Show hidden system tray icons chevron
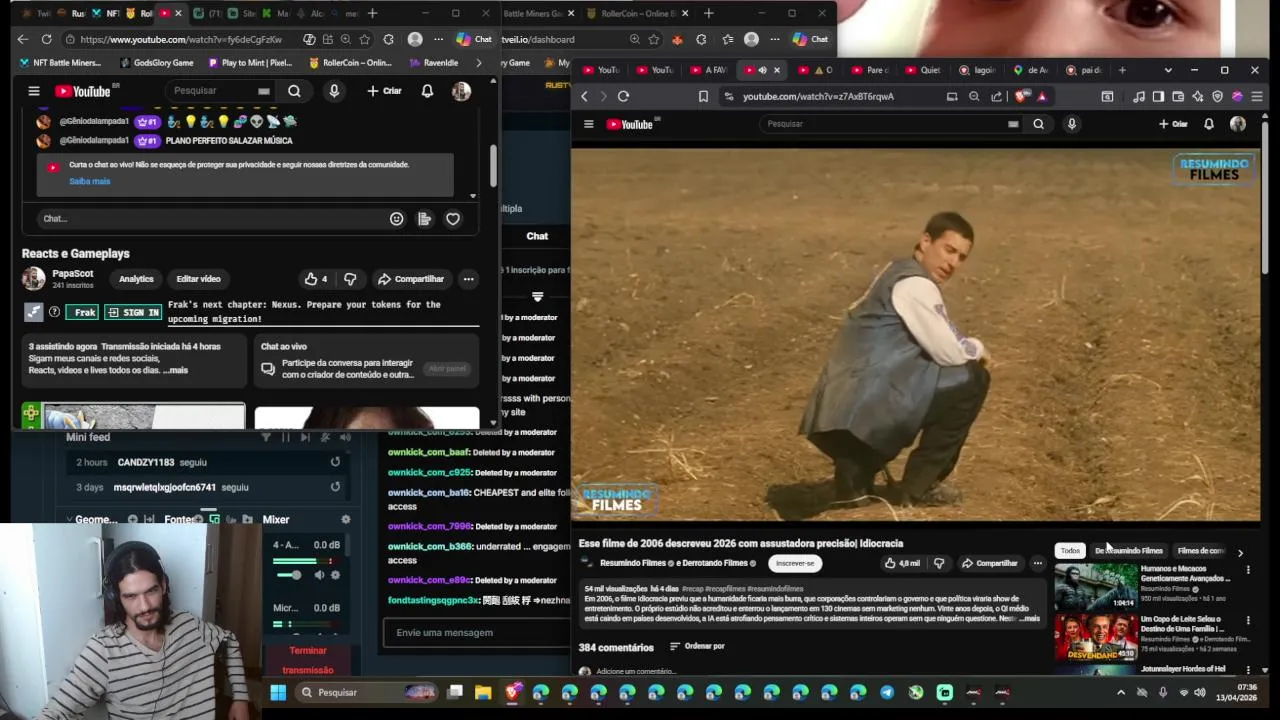The width and height of the screenshot is (1280, 720). point(1120,692)
